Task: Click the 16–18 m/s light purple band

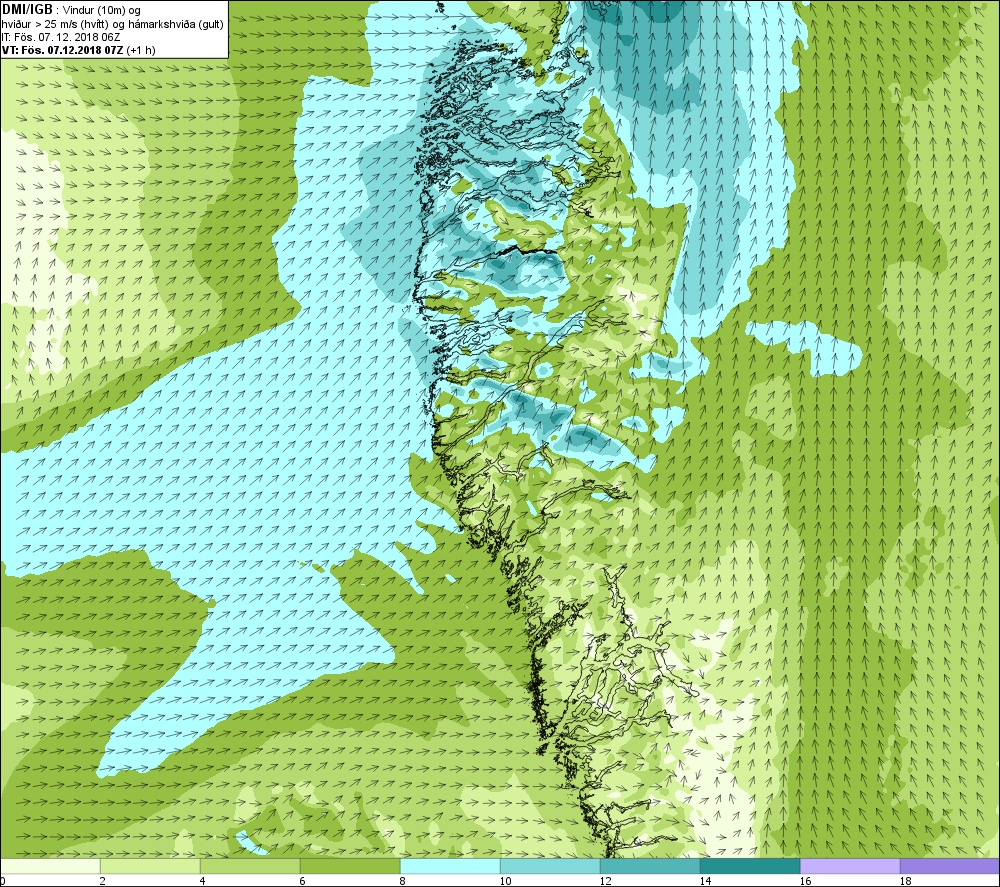Action: pyautogui.click(x=850, y=866)
